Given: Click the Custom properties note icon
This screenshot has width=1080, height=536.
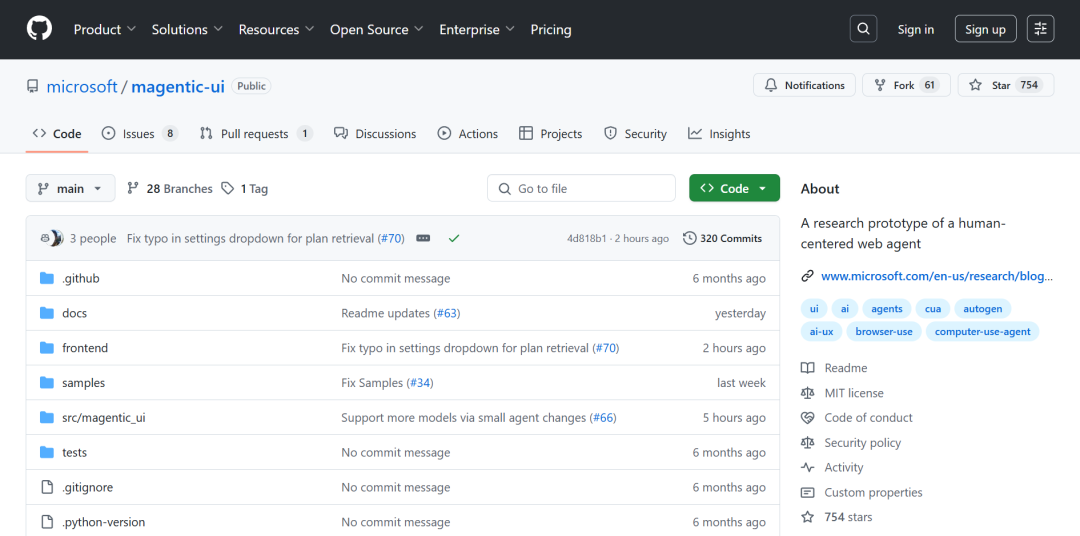Looking at the screenshot, I should 807,492.
